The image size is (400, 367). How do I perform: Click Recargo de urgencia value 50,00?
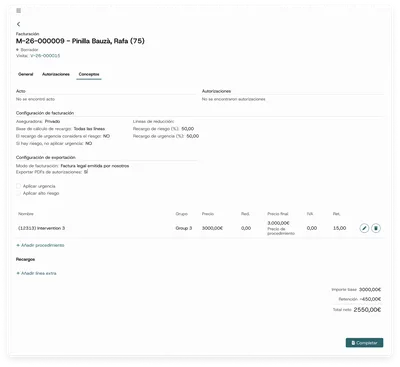(193, 136)
